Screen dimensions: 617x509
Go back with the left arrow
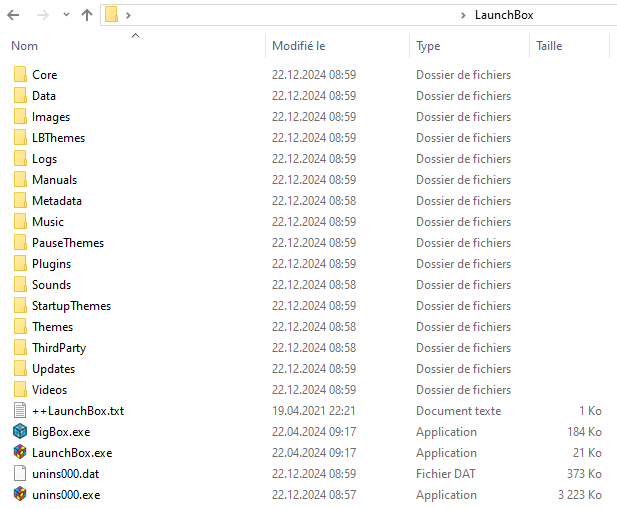[x=13, y=15]
